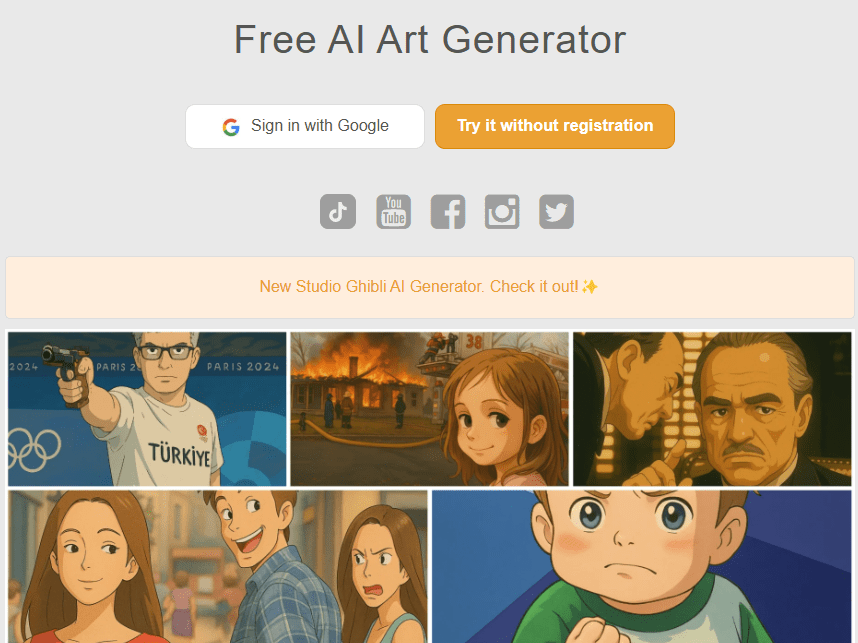
Task: View the Godfather whispering scene artwork
Action: (712, 409)
